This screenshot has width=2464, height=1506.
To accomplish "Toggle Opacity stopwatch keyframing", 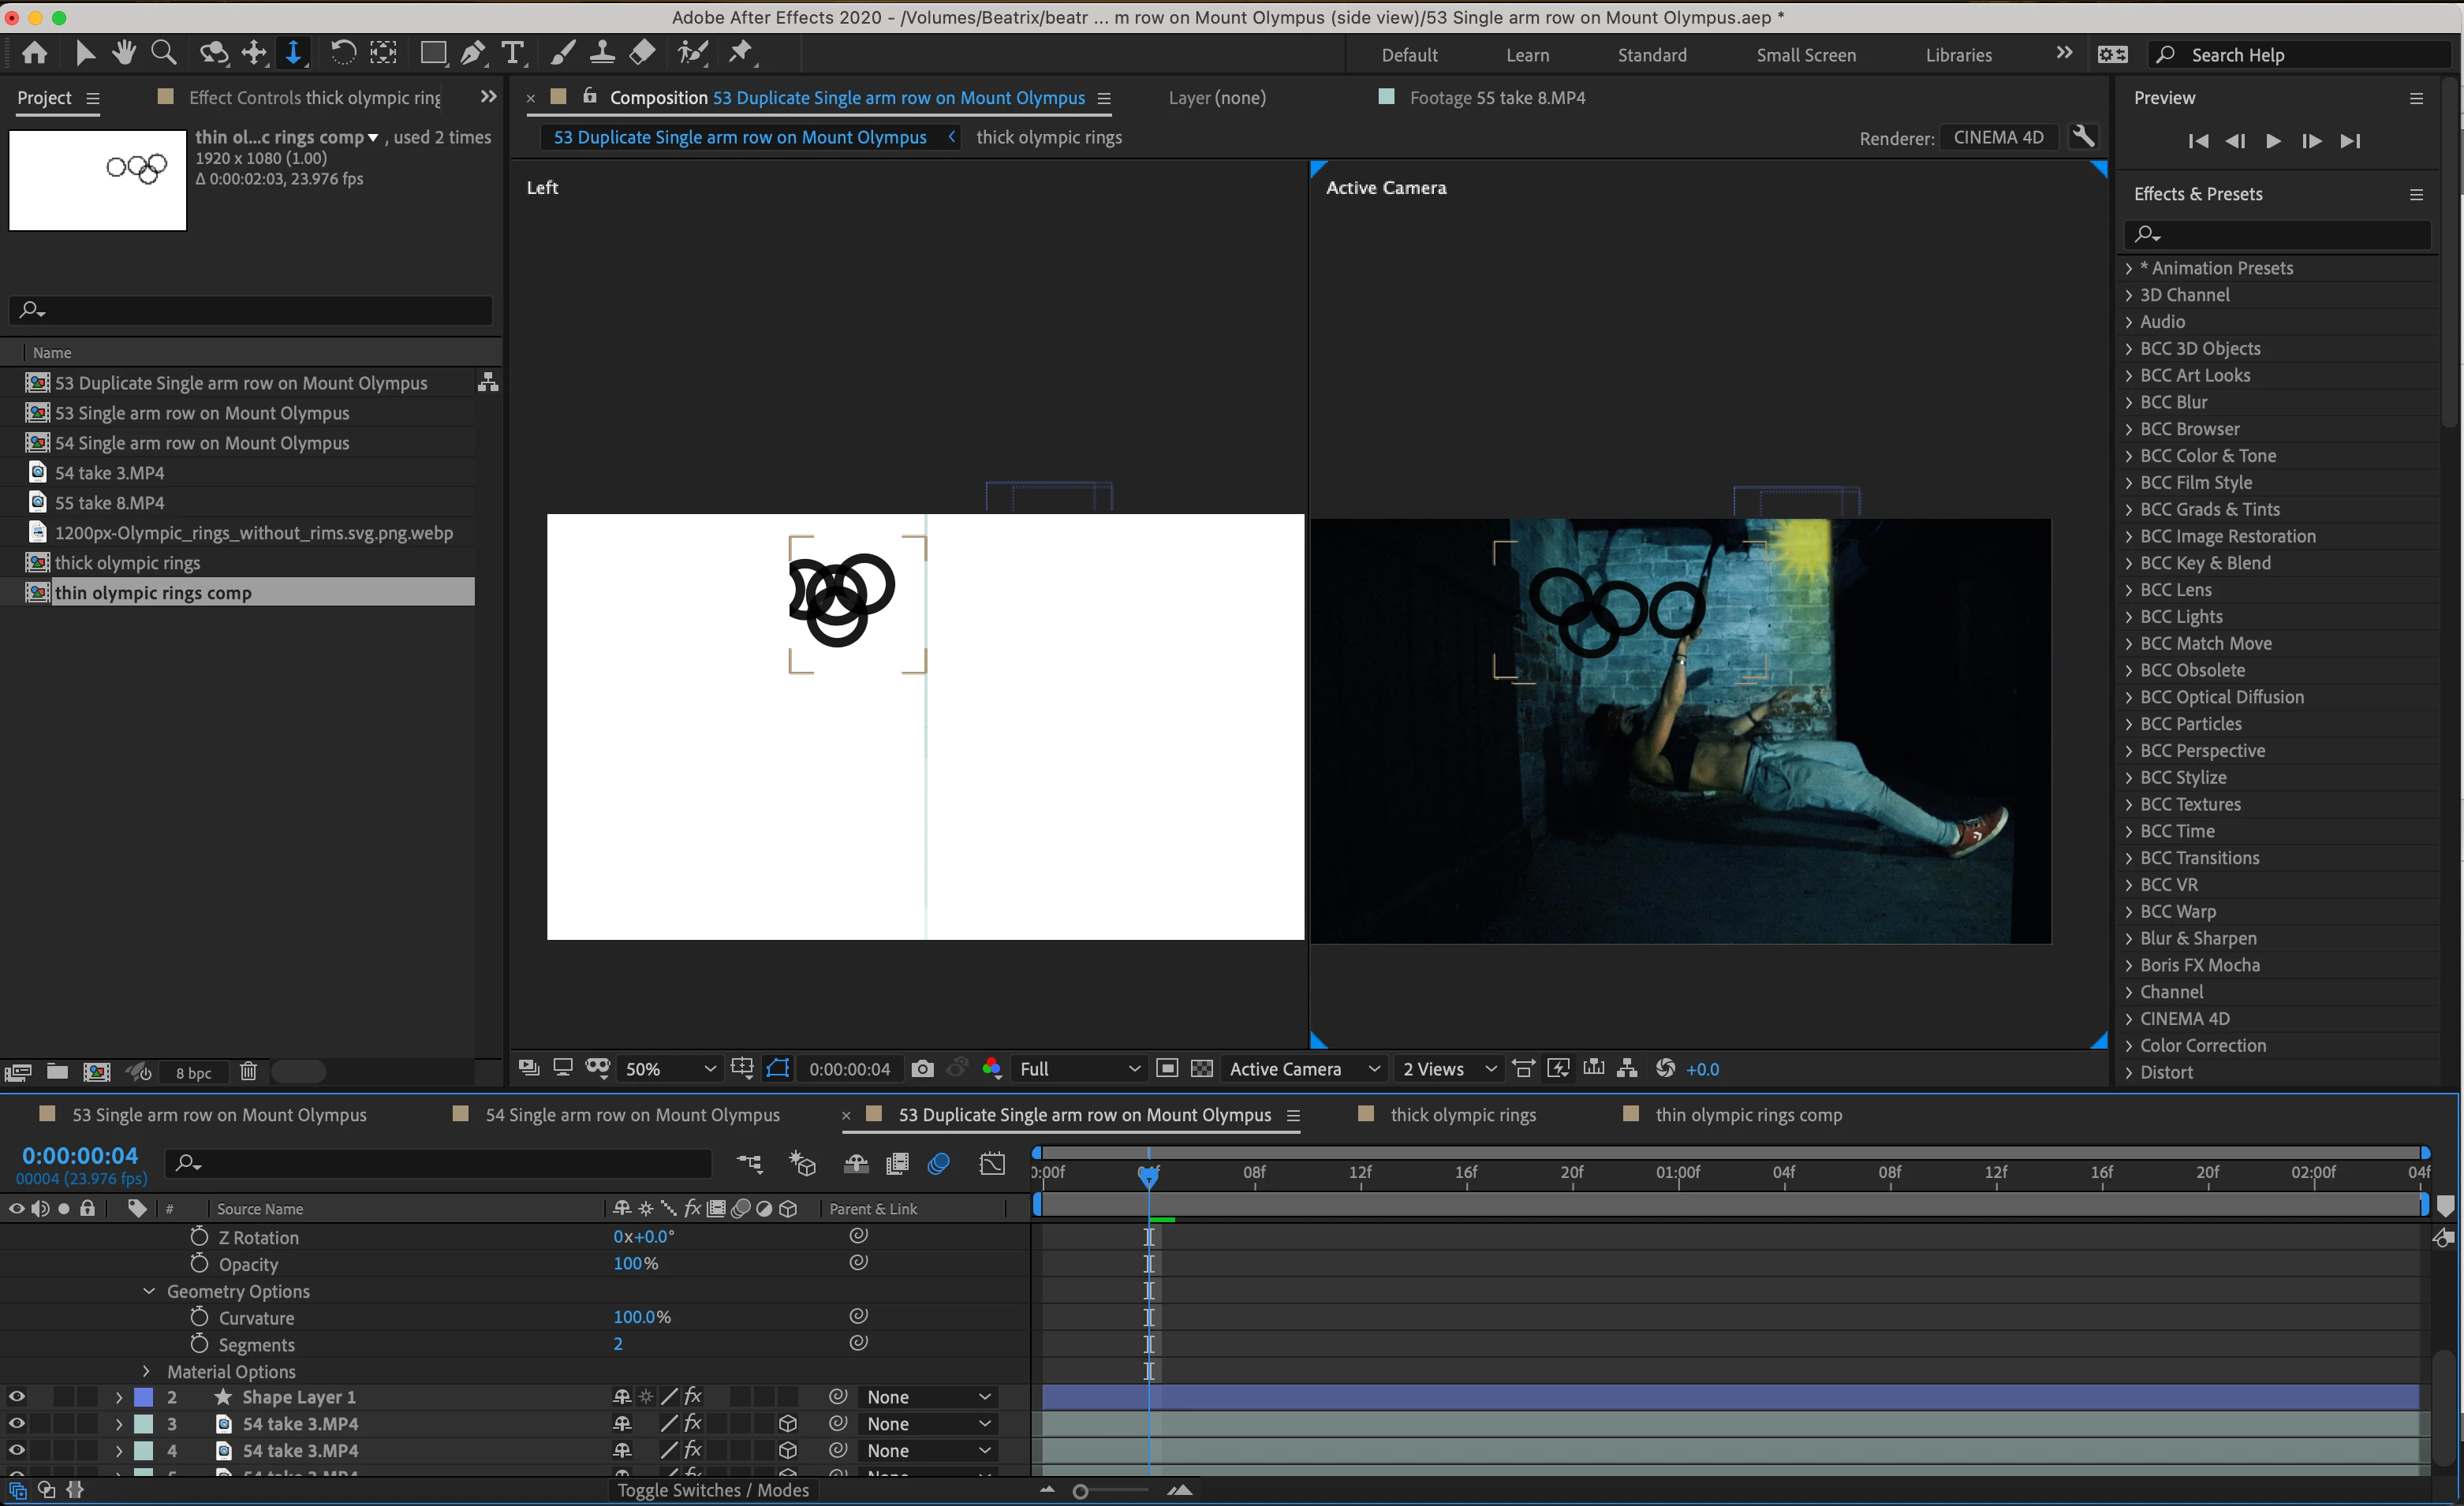I will coord(199,1264).
